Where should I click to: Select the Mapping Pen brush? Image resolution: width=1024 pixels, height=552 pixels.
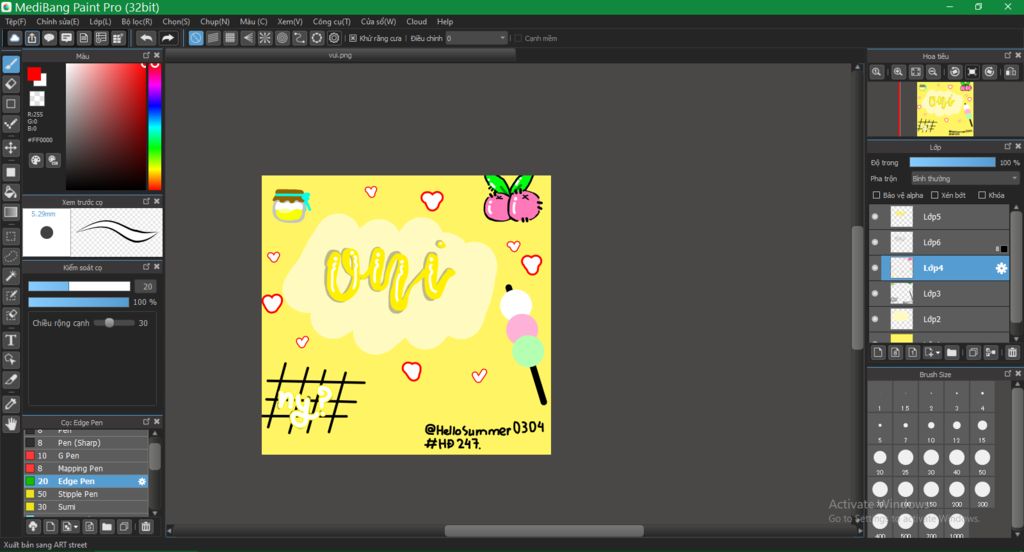click(86, 468)
